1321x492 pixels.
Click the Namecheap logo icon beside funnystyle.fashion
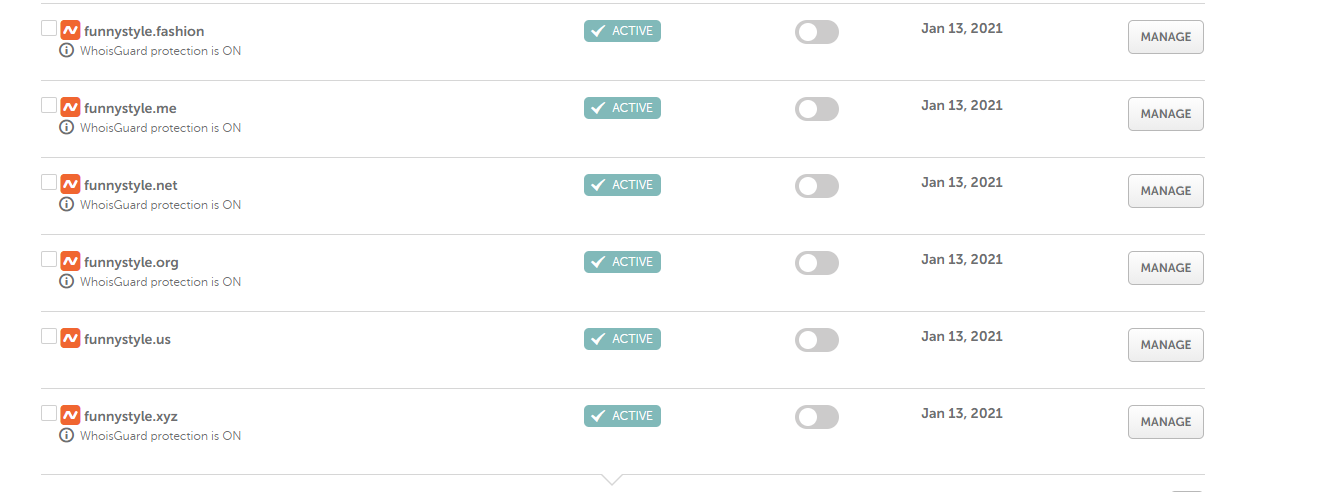(70, 31)
